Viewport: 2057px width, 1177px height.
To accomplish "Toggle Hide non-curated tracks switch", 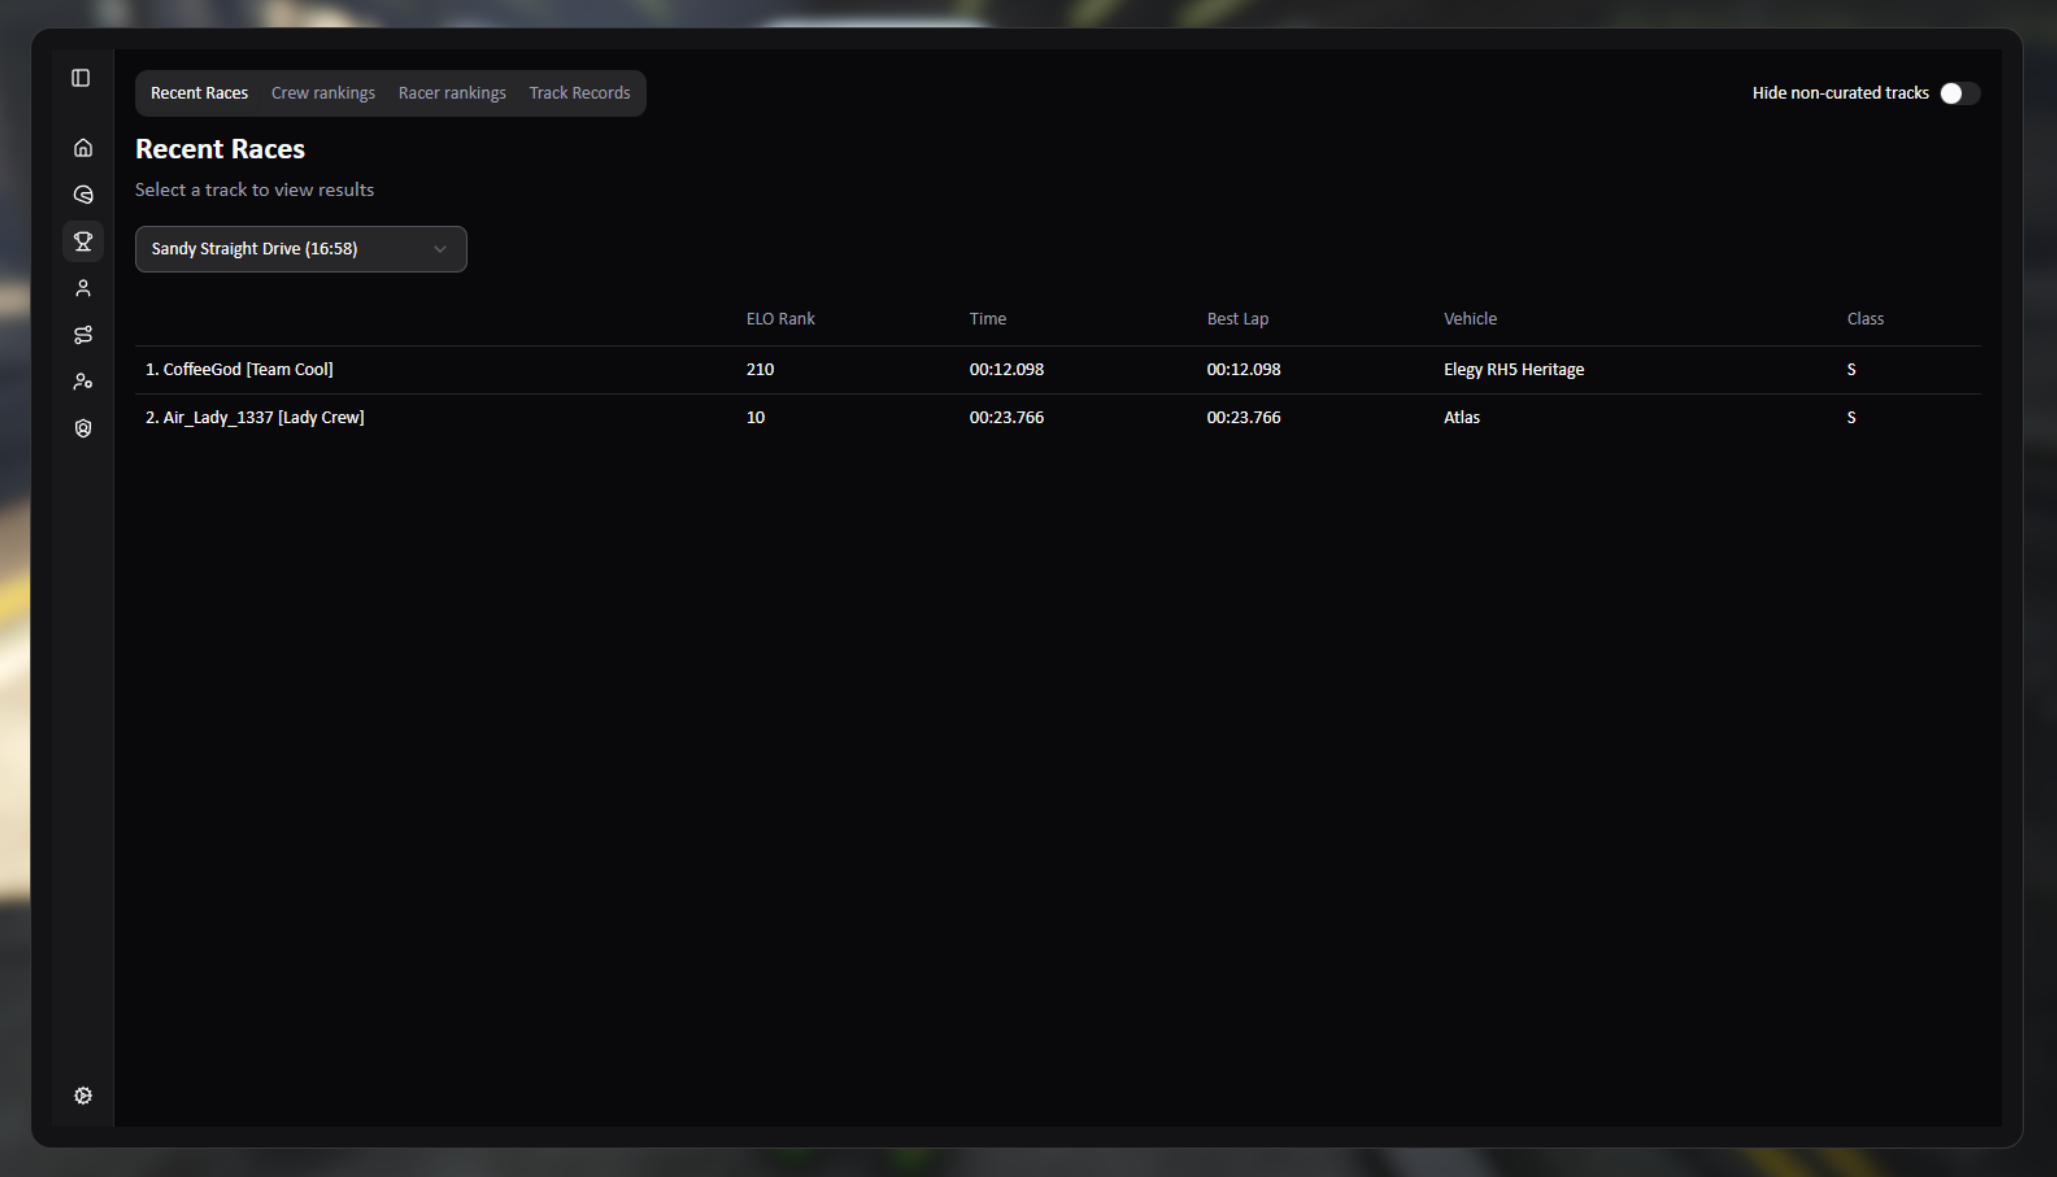I will (x=1958, y=93).
